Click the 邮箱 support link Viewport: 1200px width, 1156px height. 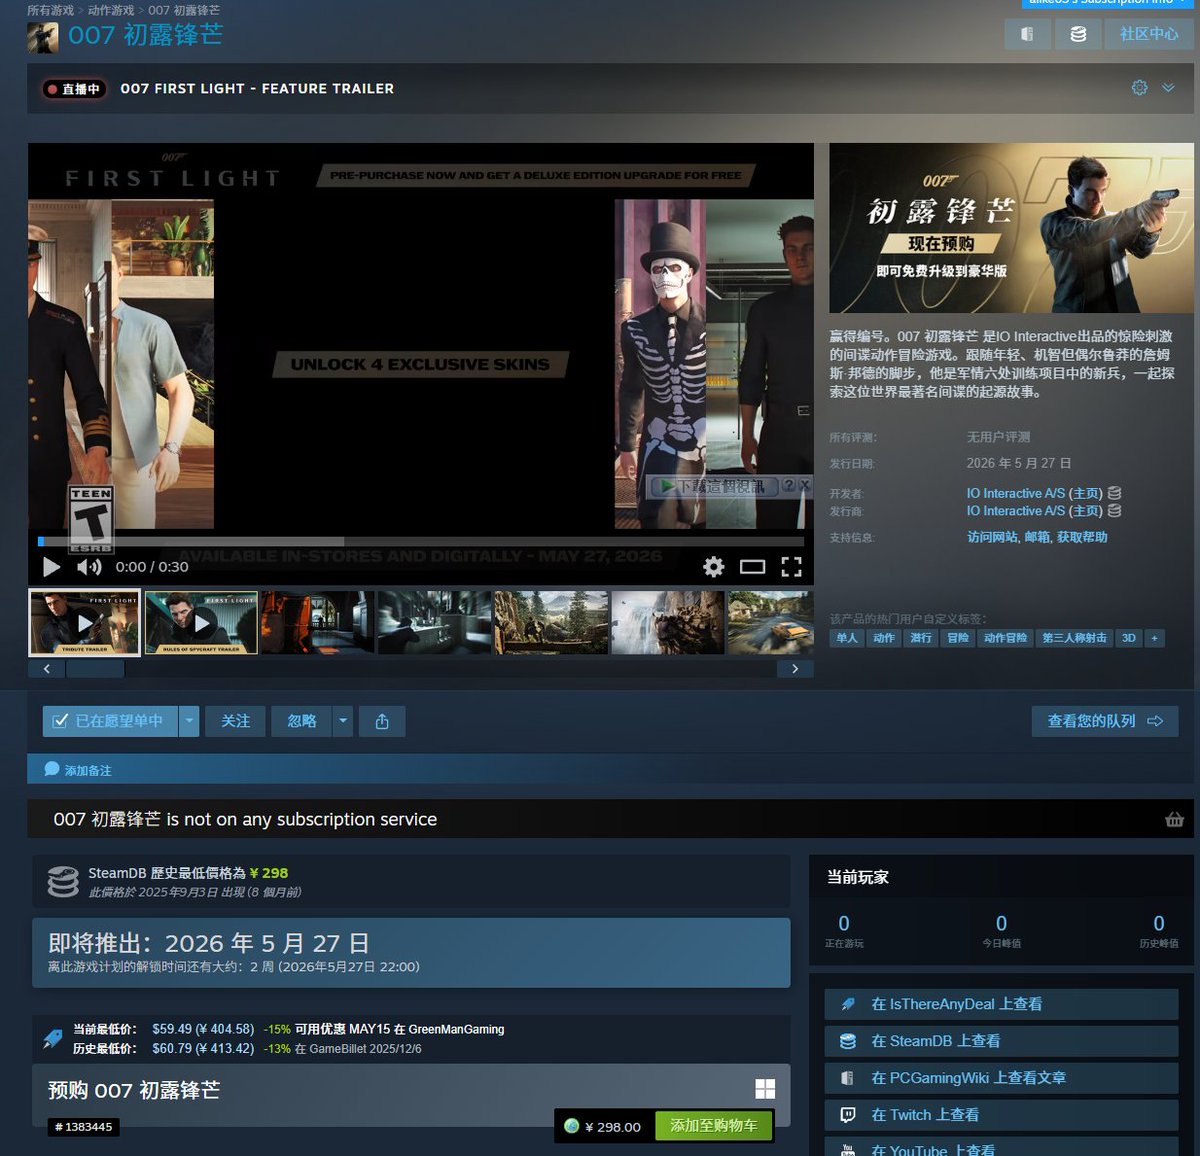(x=1037, y=537)
